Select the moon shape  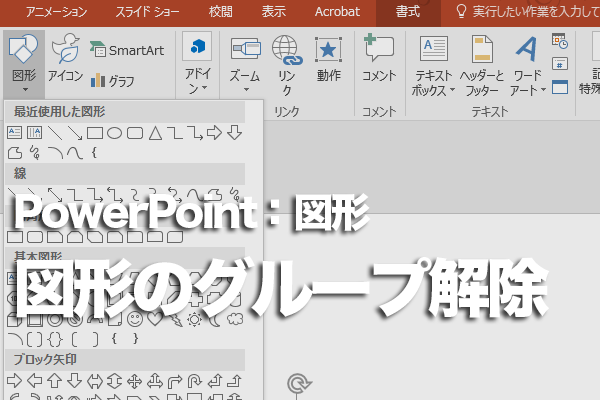click(215, 319)
